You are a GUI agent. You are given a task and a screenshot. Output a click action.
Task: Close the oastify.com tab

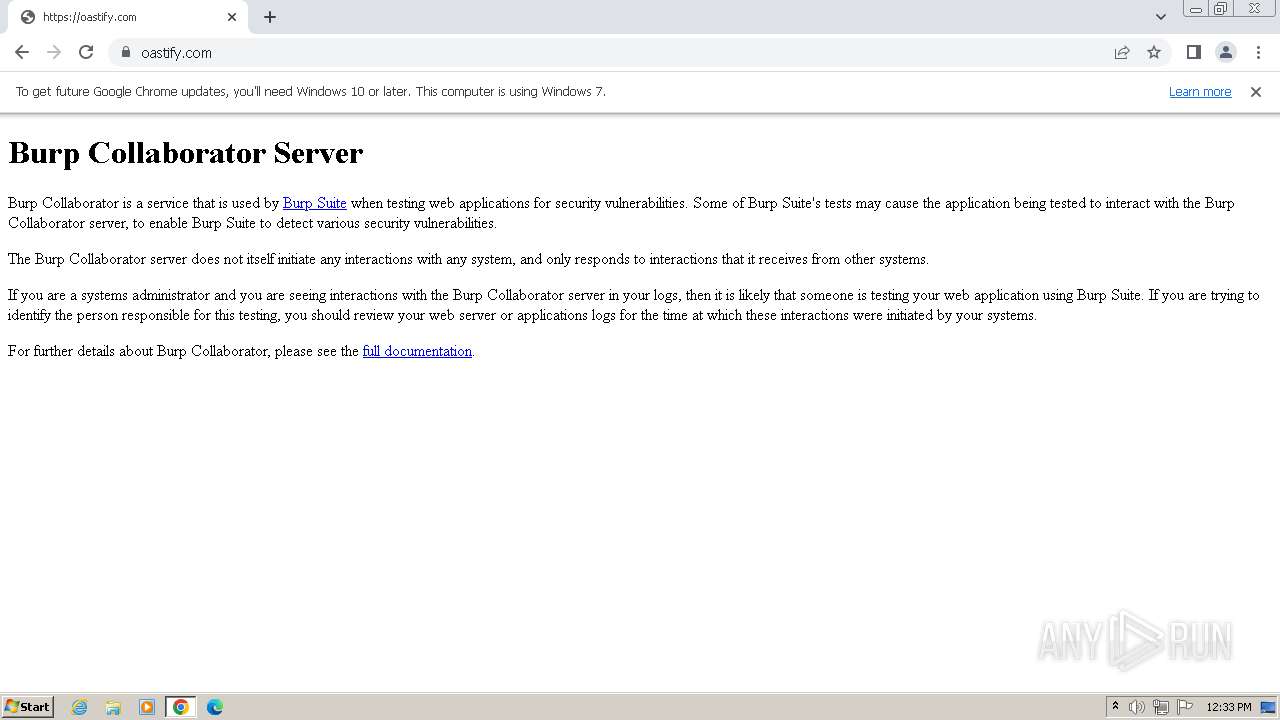(x=232, y=17)
